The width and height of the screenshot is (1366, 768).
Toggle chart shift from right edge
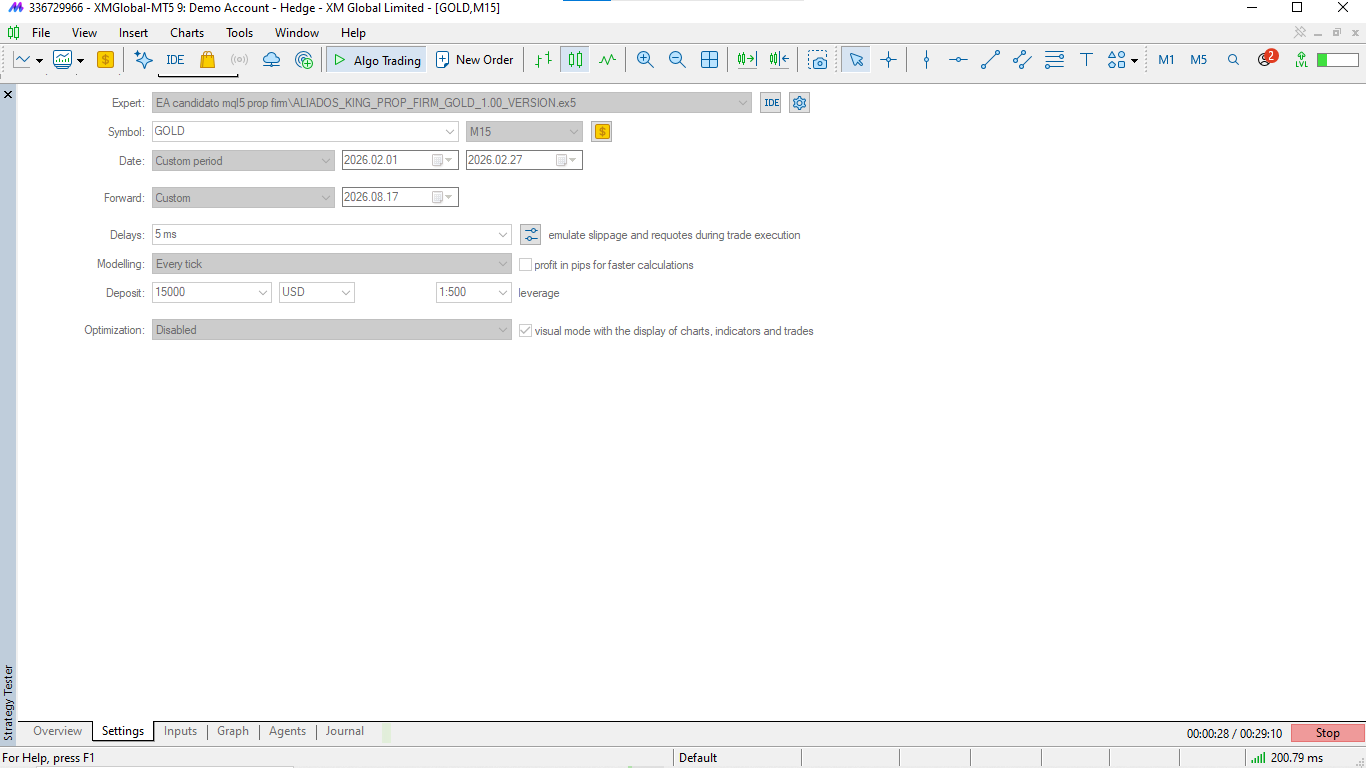[779, 60]
